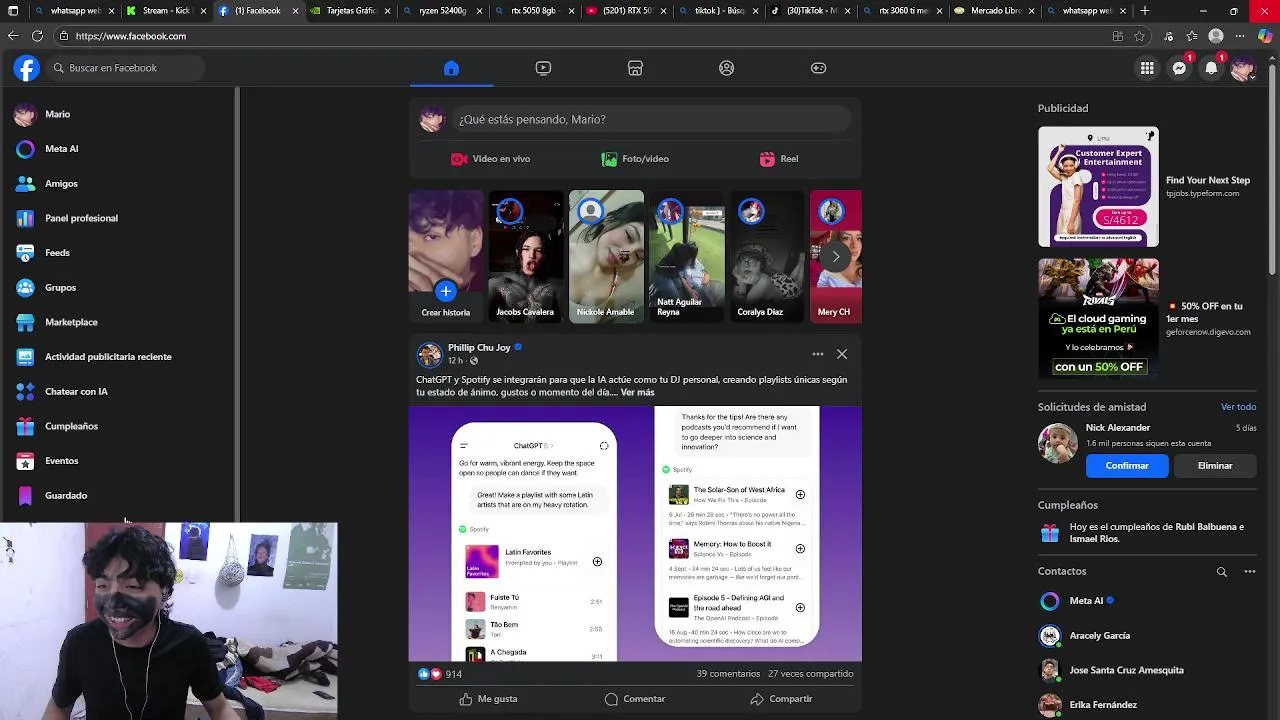The image size is (1280, 720).
Task: Open Meta AI contact chat
Action: 1148,601
